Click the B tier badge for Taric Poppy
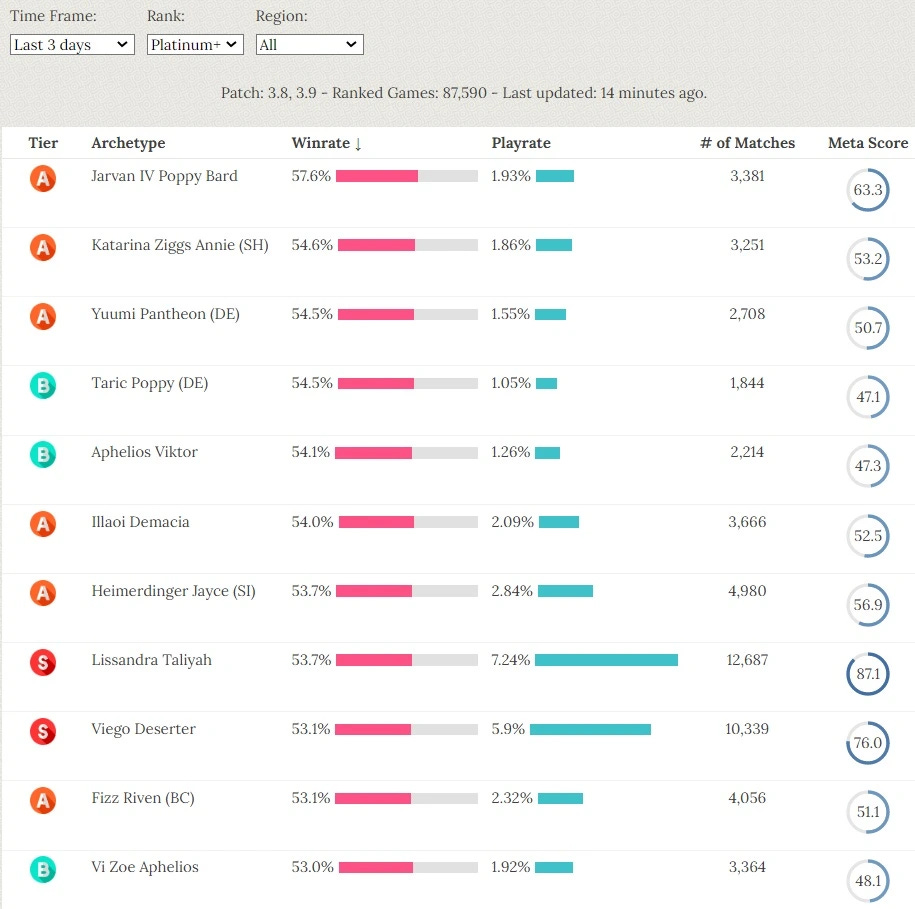This screenshot has width=915, height=909. click(43, 386)
